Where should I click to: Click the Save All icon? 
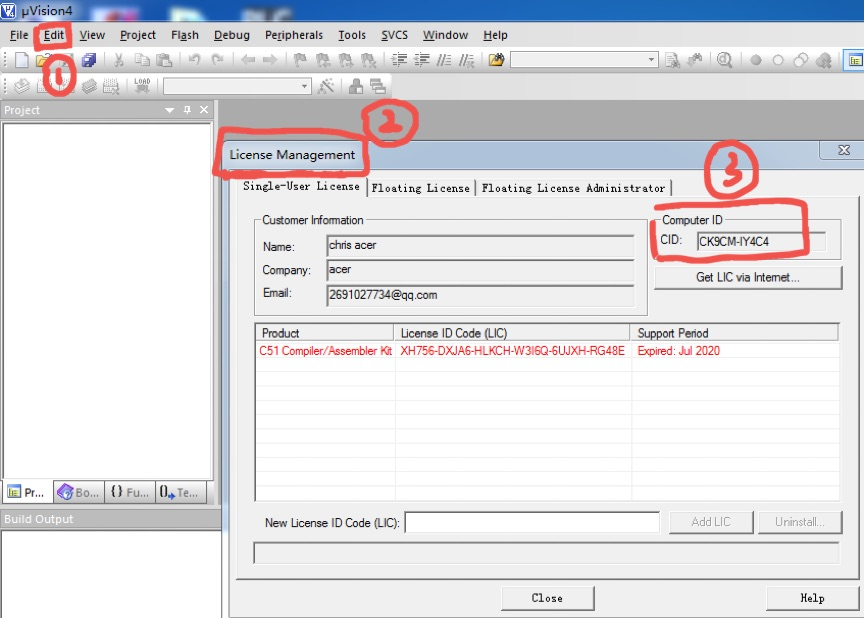[x=89, y=59]
